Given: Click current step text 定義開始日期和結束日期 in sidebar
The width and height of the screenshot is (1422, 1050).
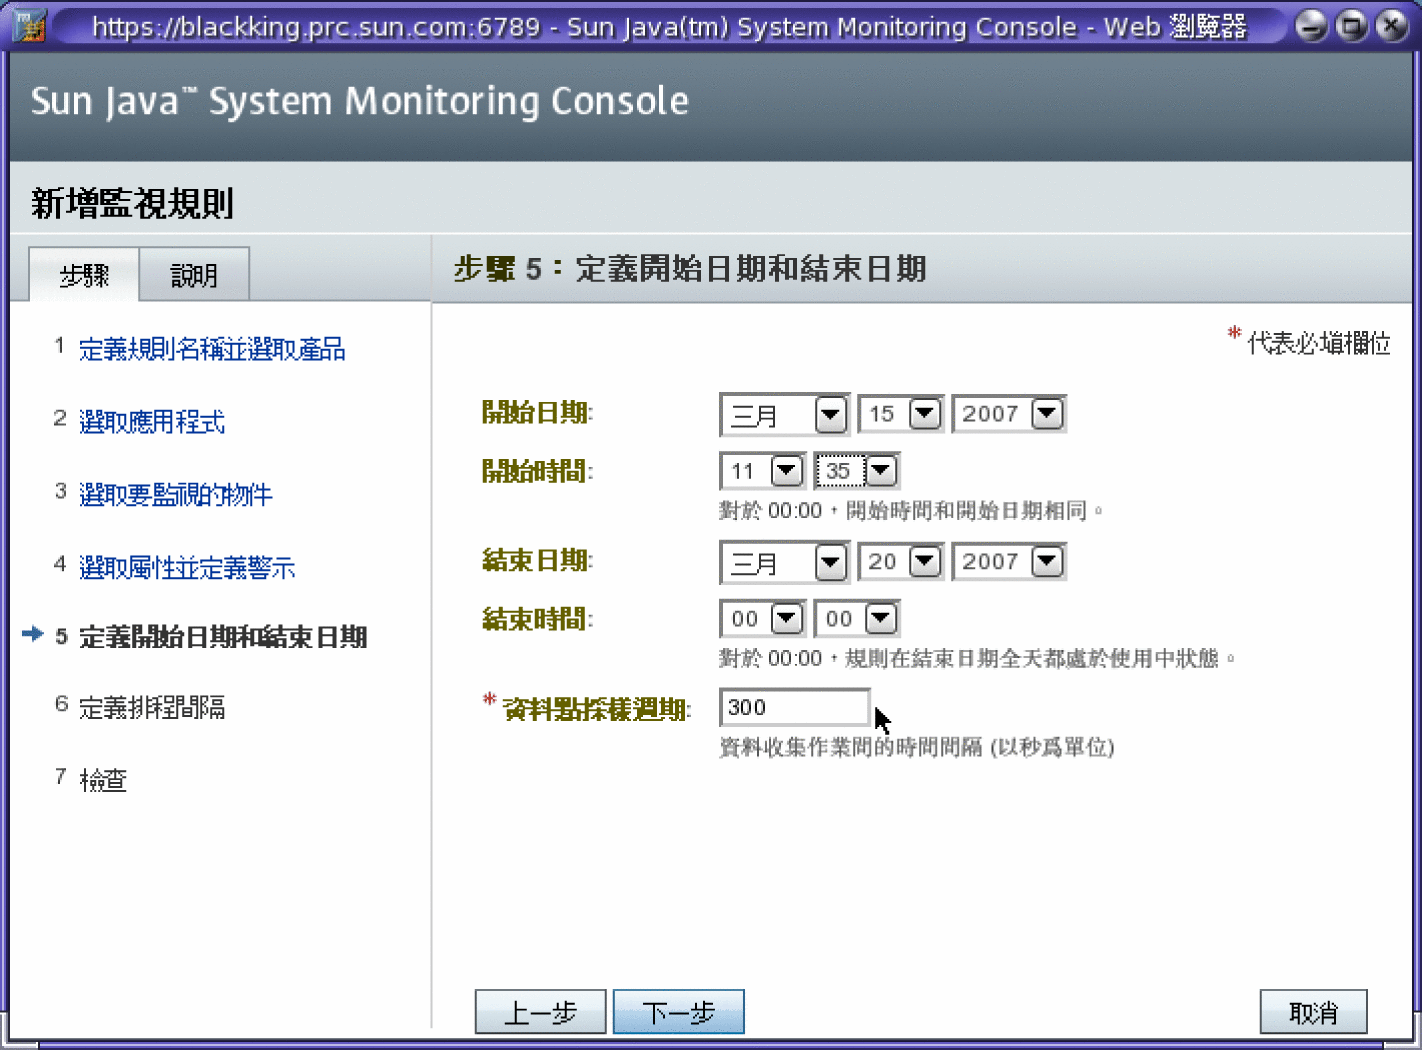Looking at the screenshot, I should coord(223,637).
